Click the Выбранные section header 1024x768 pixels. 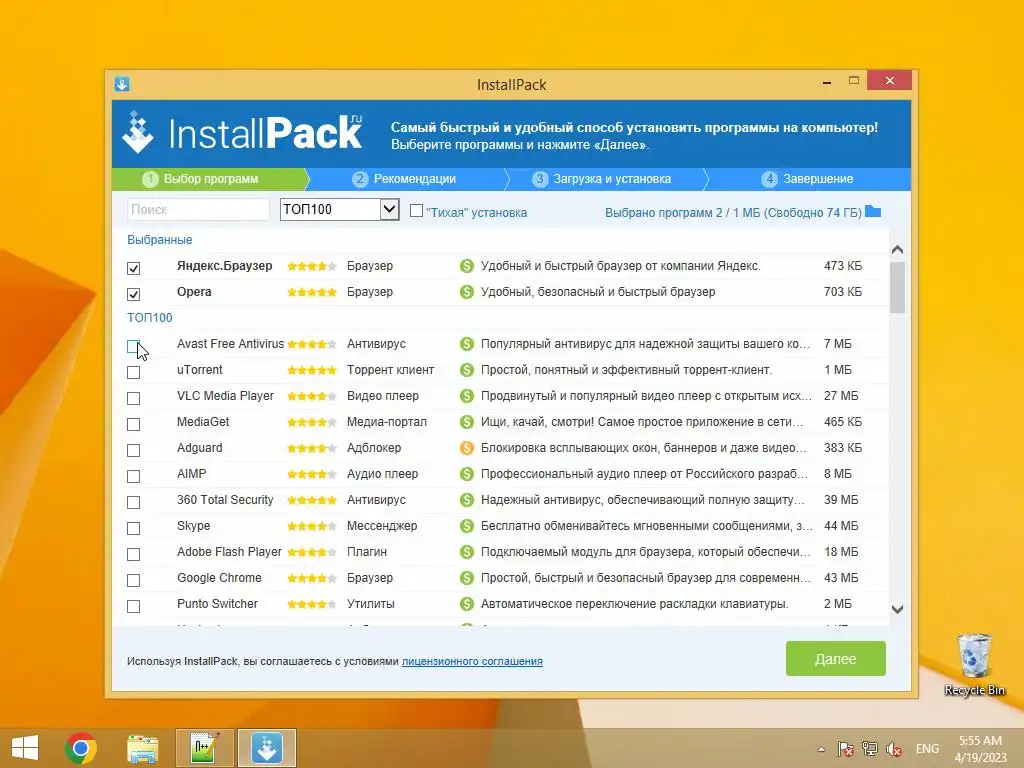tap(159, 240)
